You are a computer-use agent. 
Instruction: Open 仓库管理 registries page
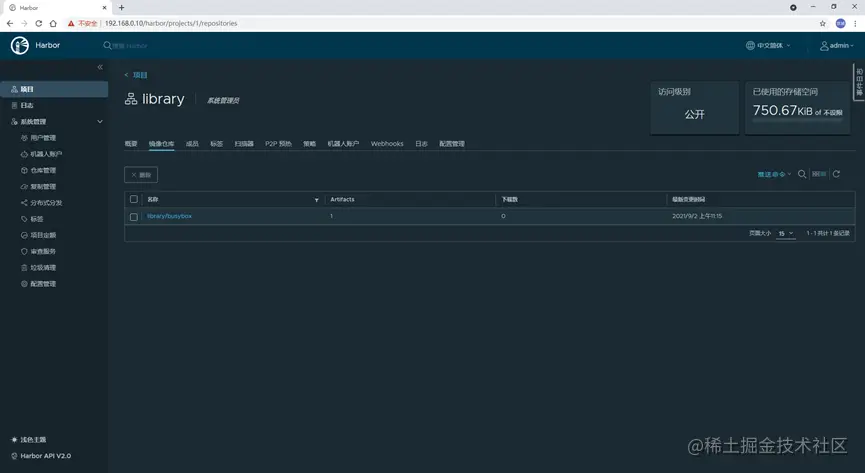[43, 171]
